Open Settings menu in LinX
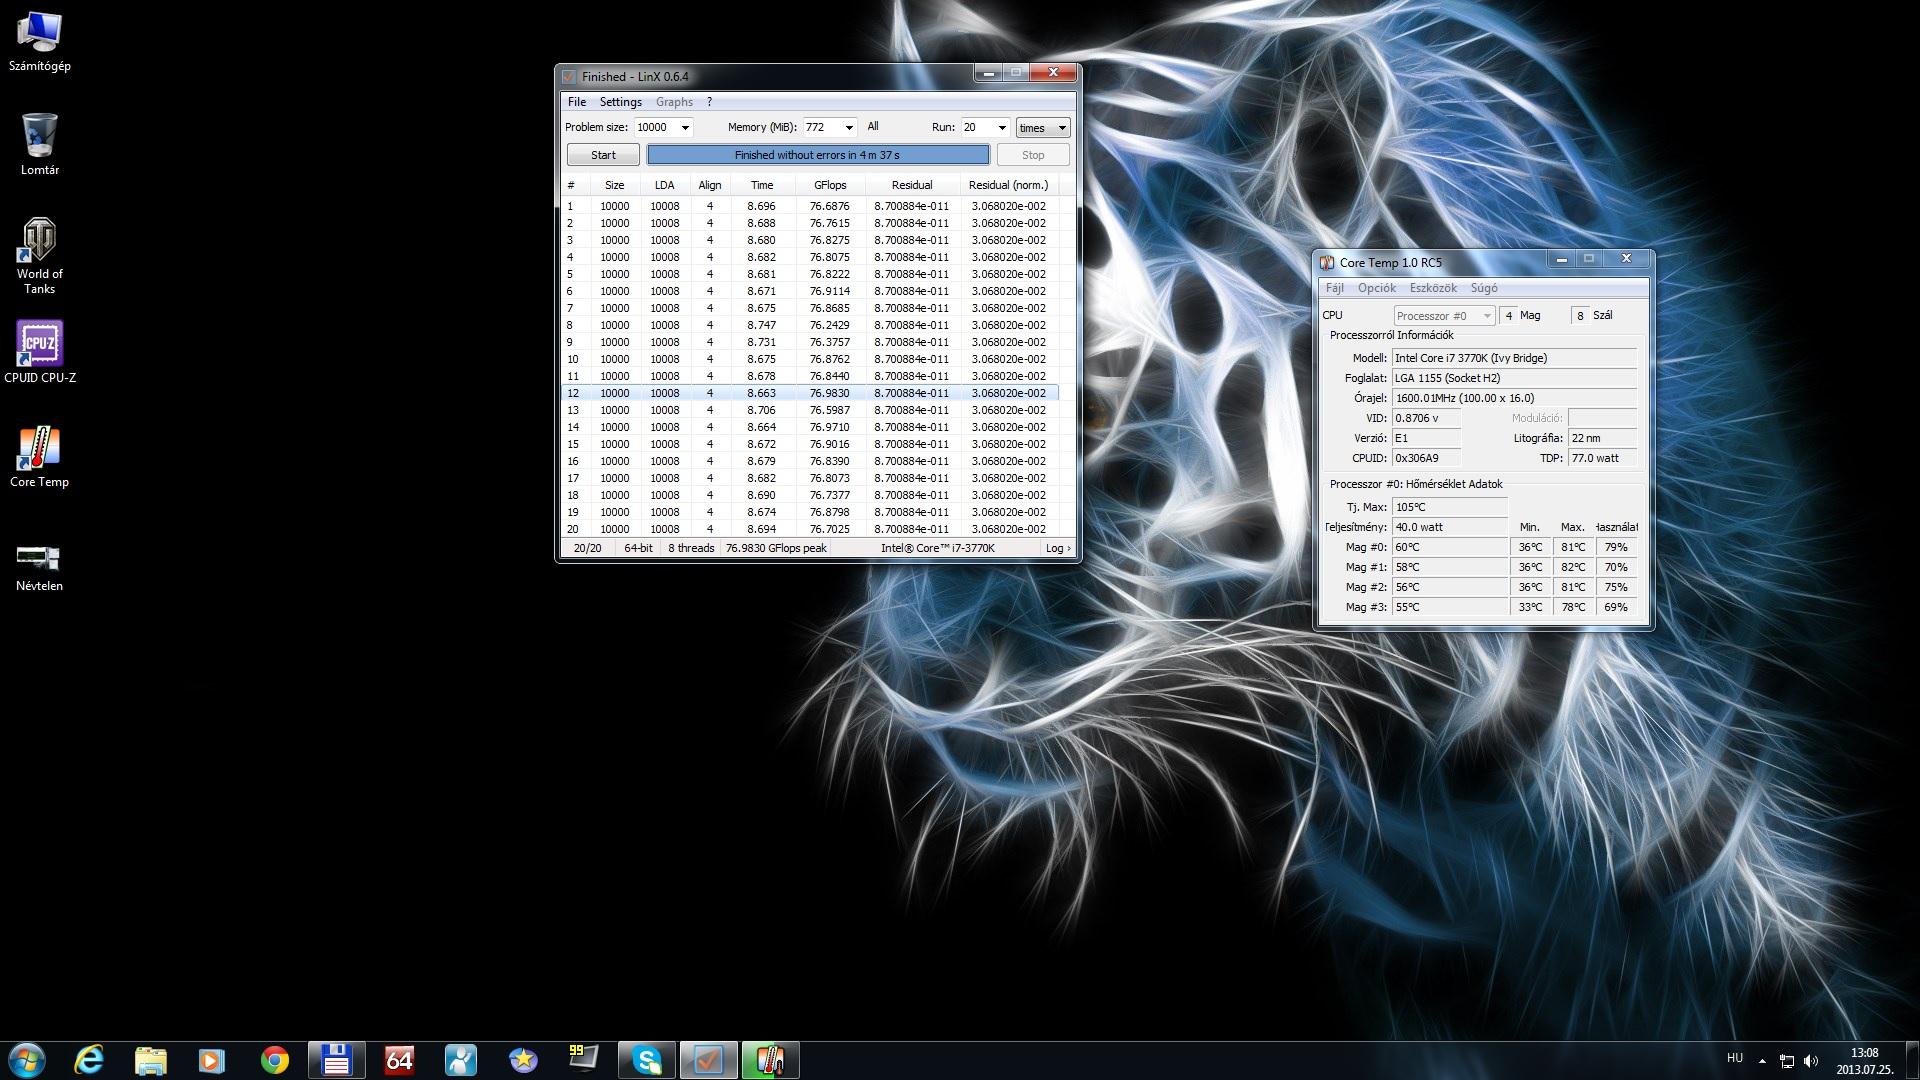 tap(620, 102)
